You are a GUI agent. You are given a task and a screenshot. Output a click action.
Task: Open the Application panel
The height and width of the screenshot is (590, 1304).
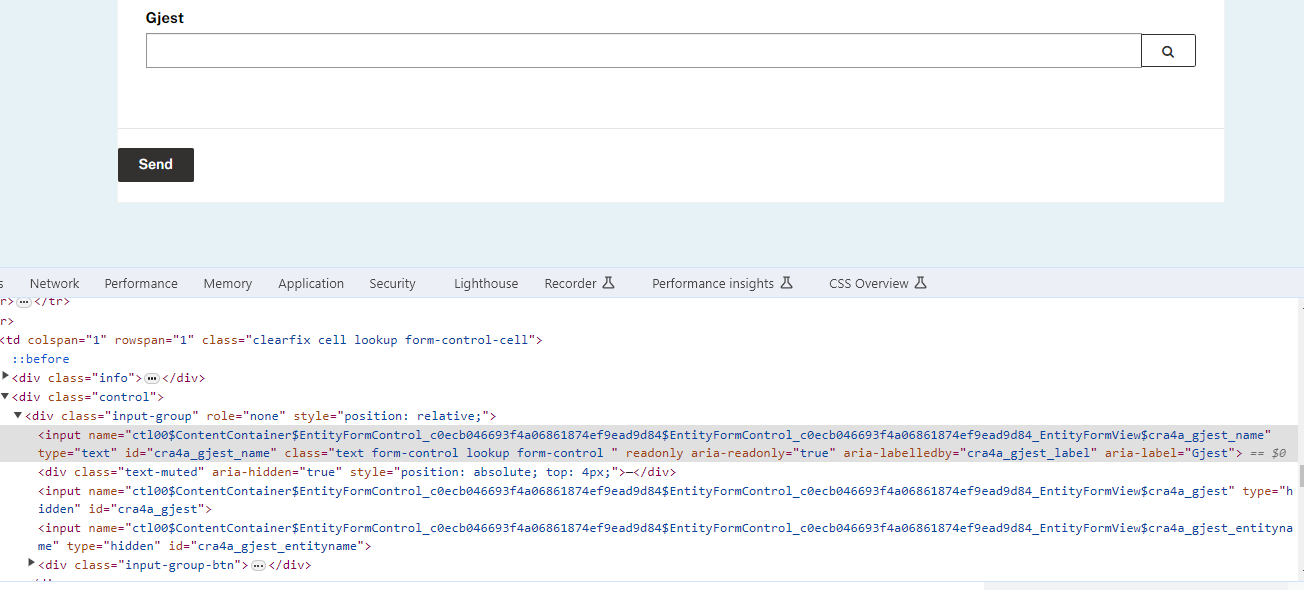311,282
